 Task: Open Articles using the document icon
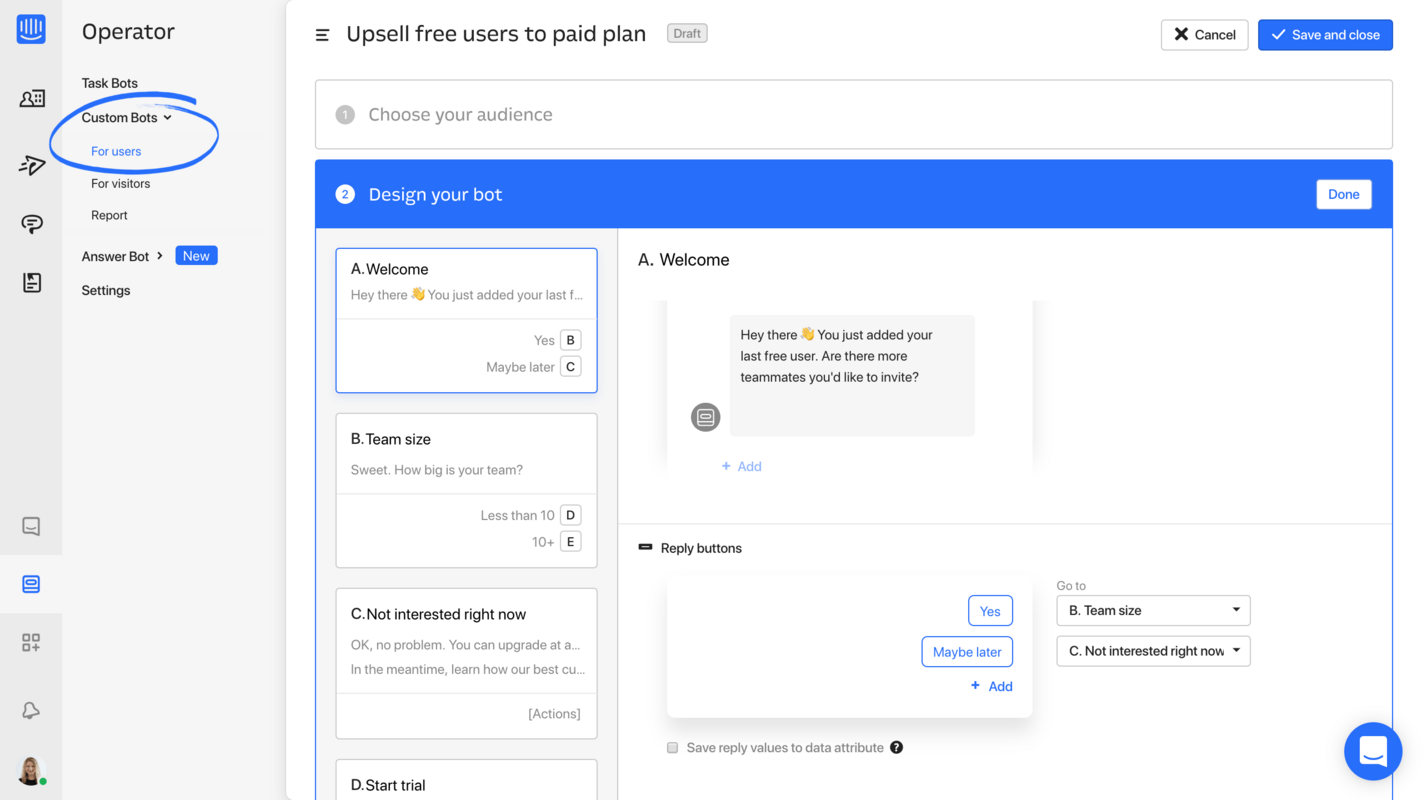point(31,282)
